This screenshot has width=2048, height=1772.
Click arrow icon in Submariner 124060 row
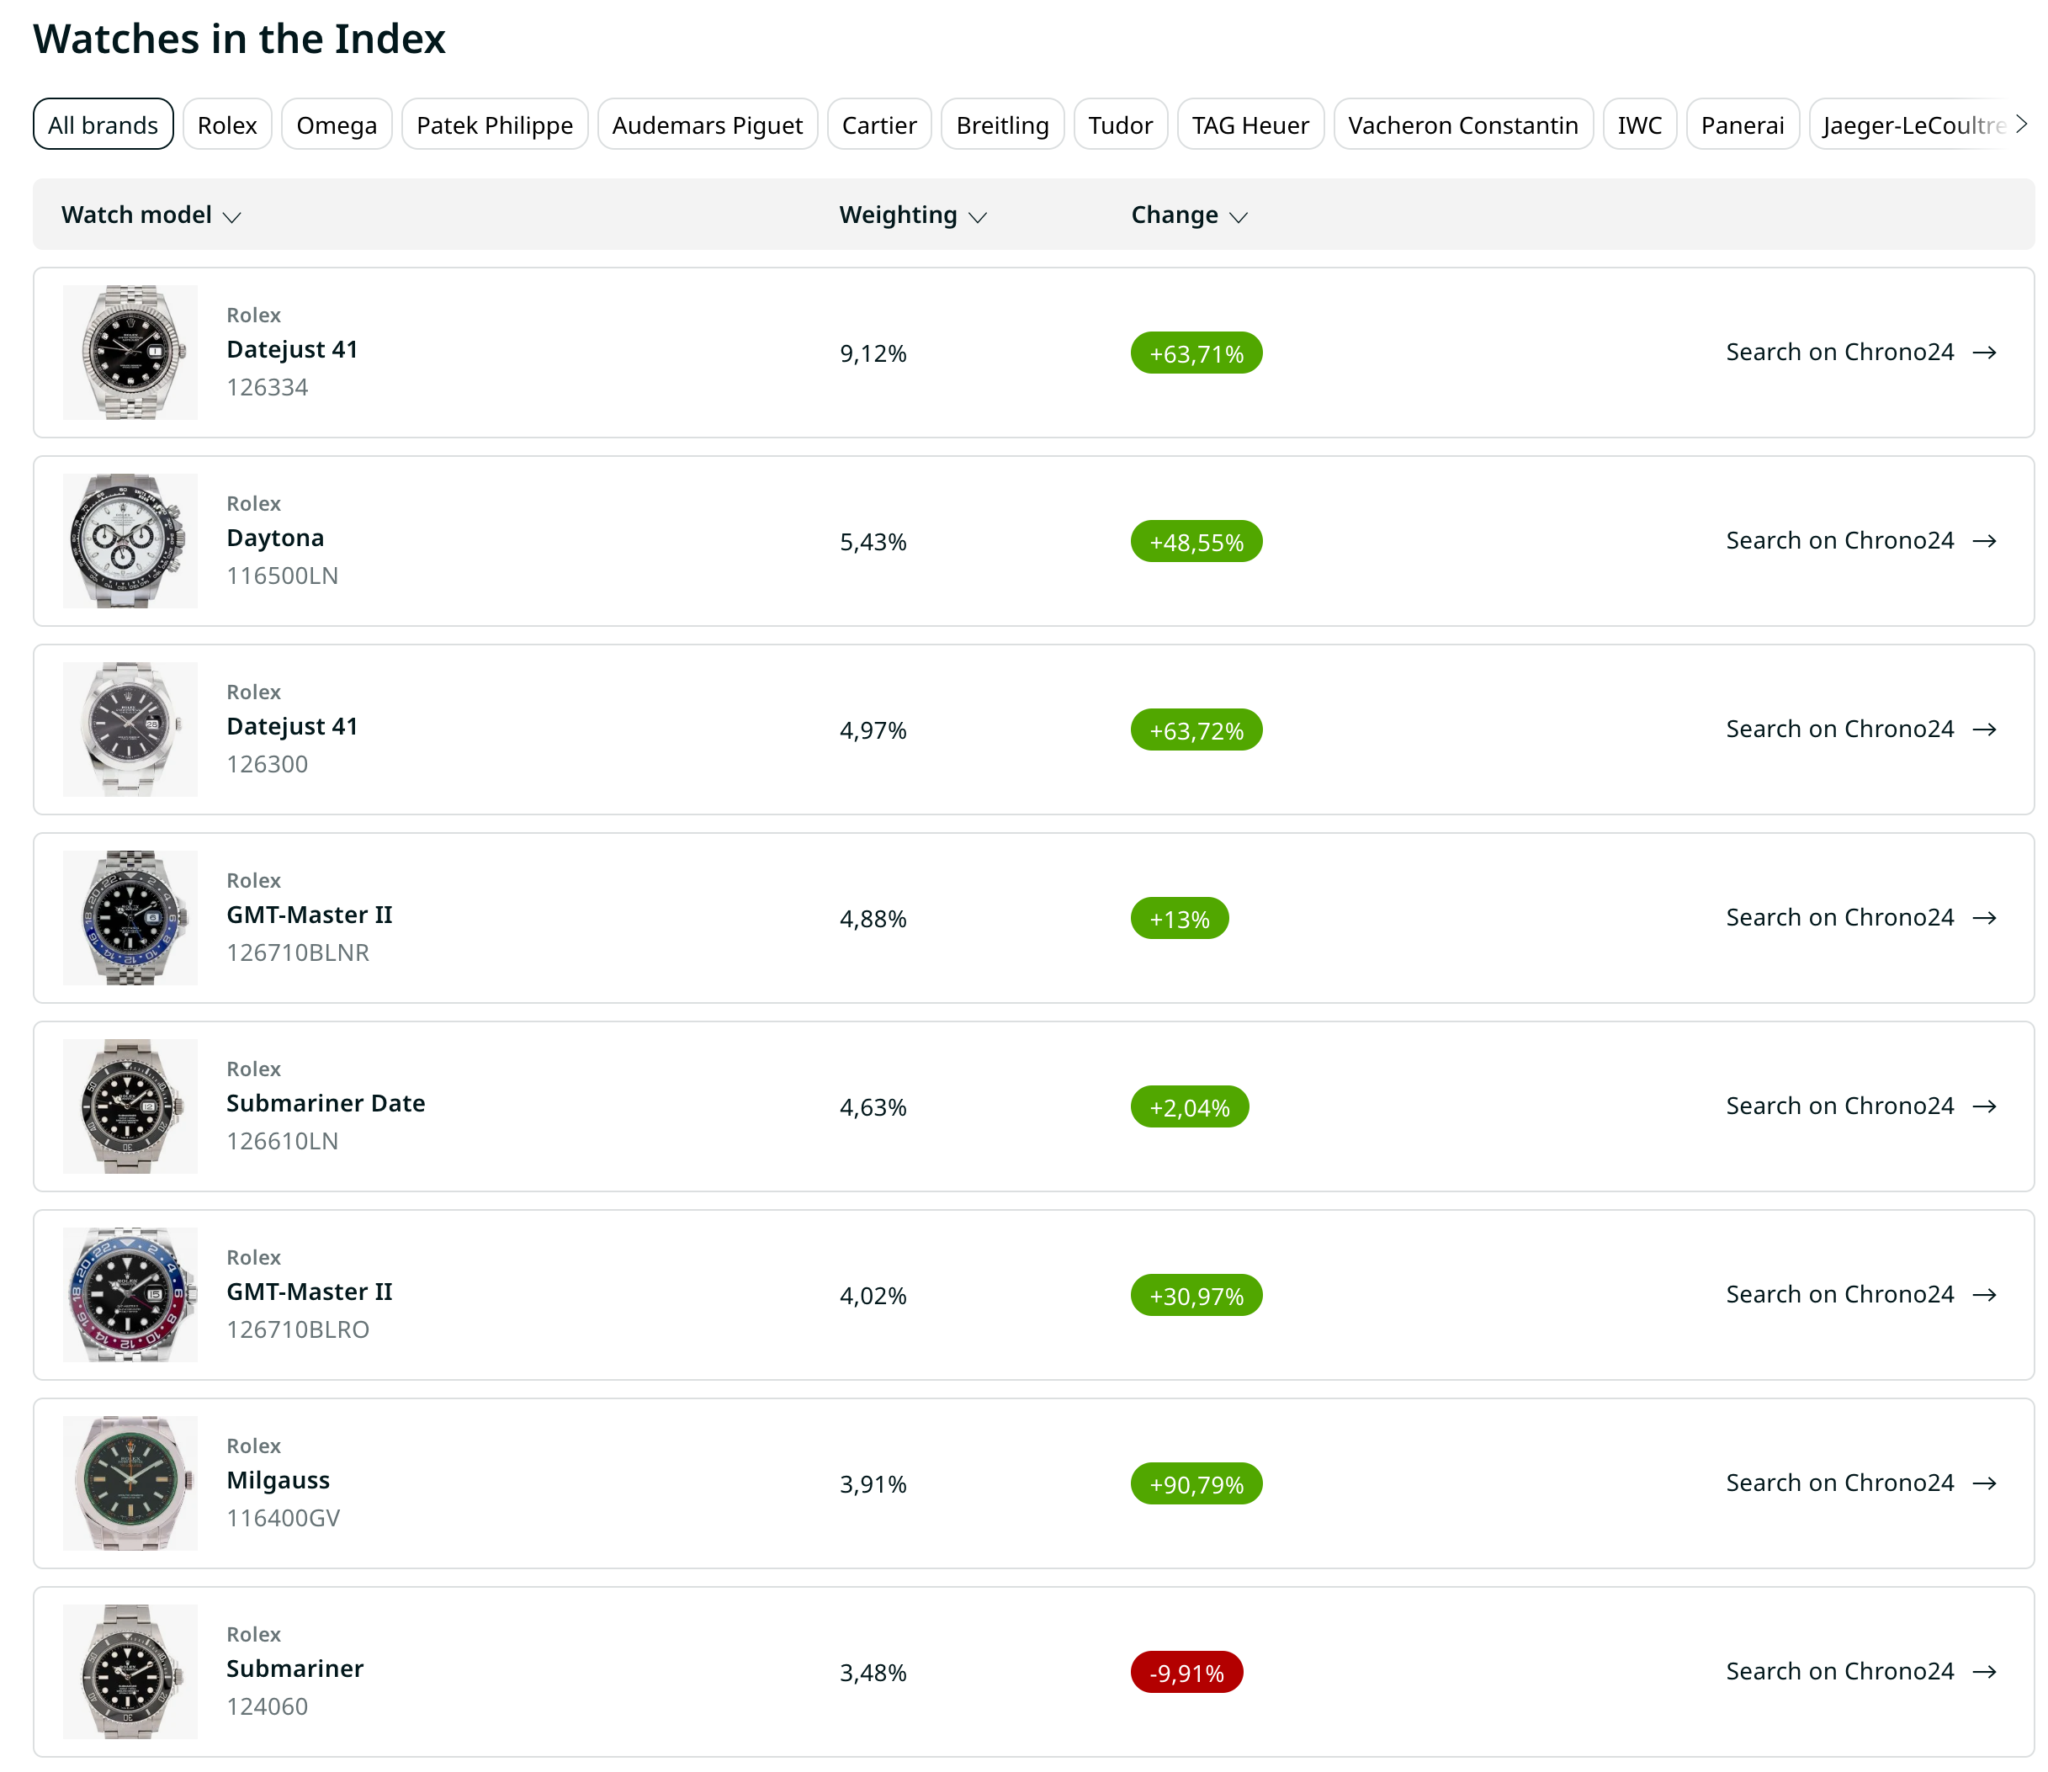[x=1984, y=1671]
